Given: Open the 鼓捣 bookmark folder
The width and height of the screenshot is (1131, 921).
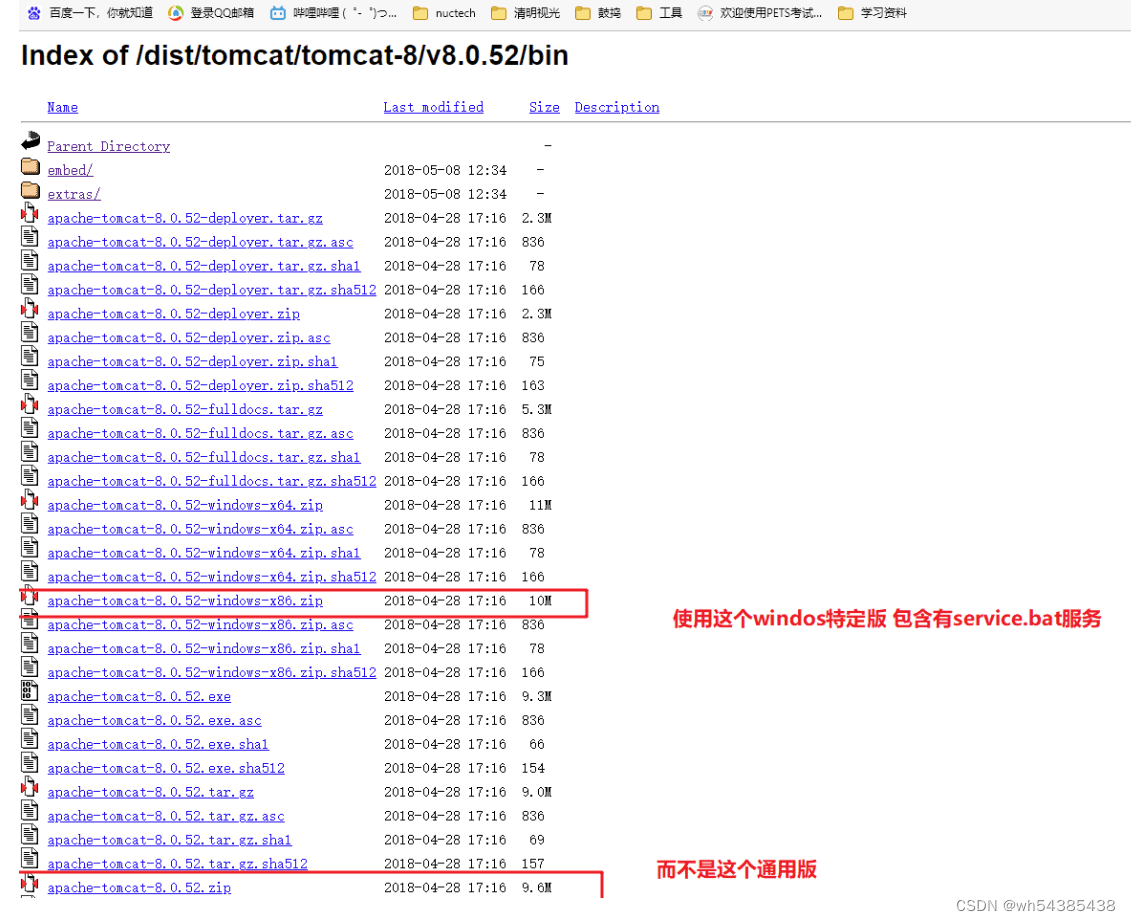Looking at the screenshot, I should pos(598,13).
